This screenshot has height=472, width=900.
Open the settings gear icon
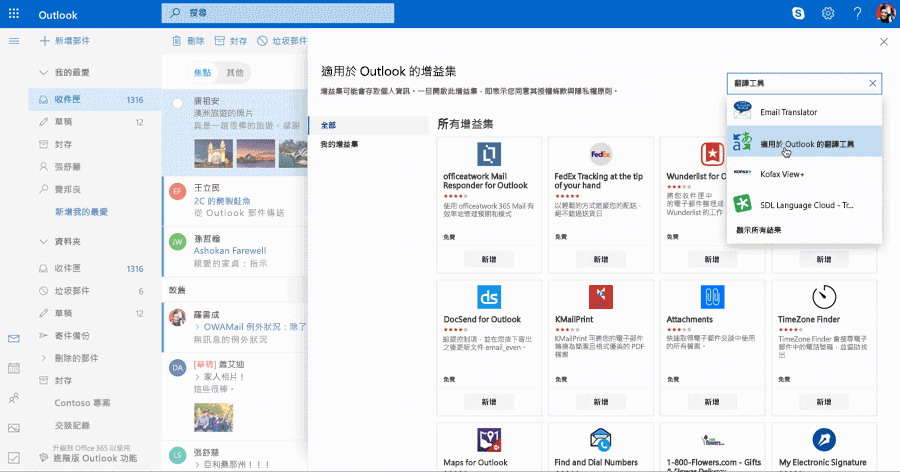pos(828,13)
